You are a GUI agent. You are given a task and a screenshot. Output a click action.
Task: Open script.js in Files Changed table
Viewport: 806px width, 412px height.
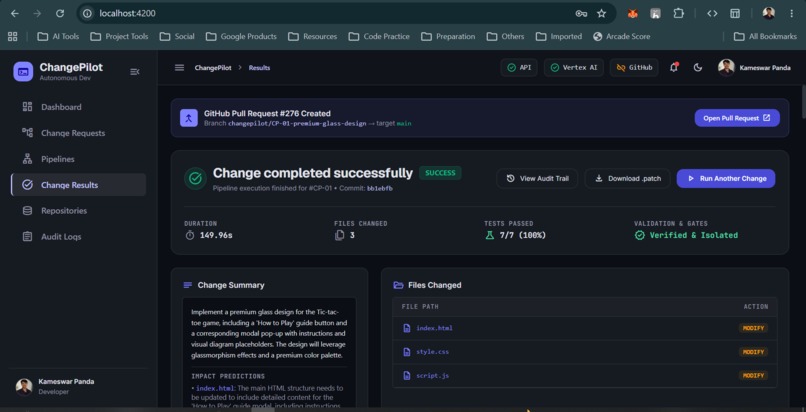[x=432, y=376]
